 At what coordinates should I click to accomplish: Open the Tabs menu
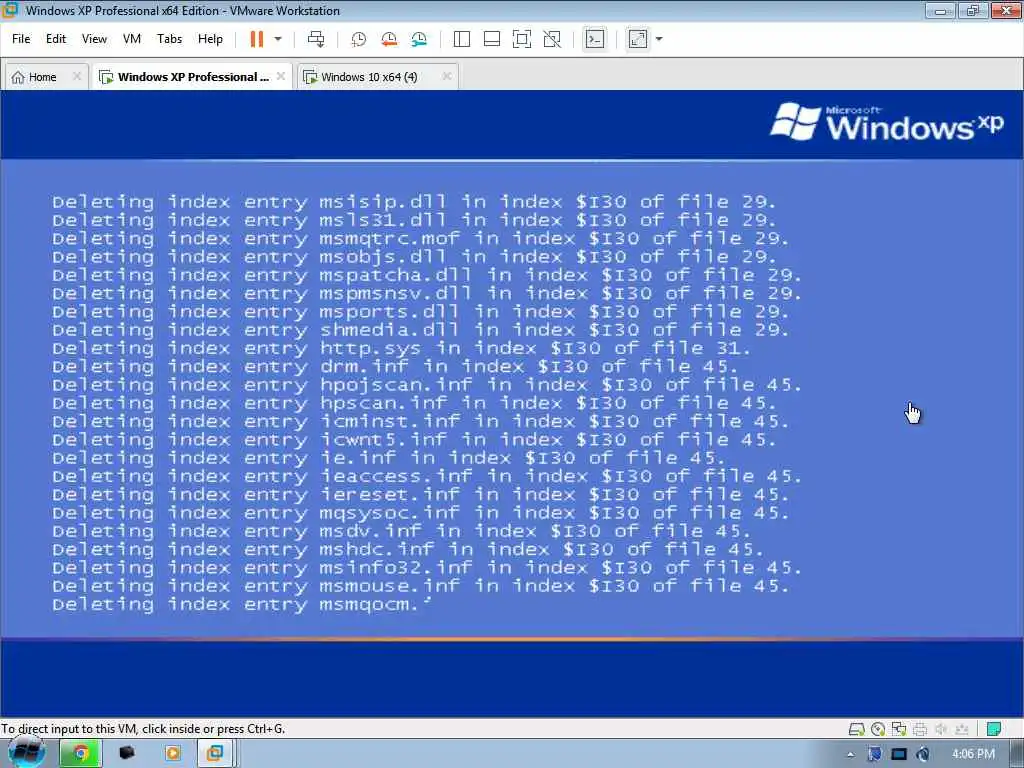pos(169,39)
